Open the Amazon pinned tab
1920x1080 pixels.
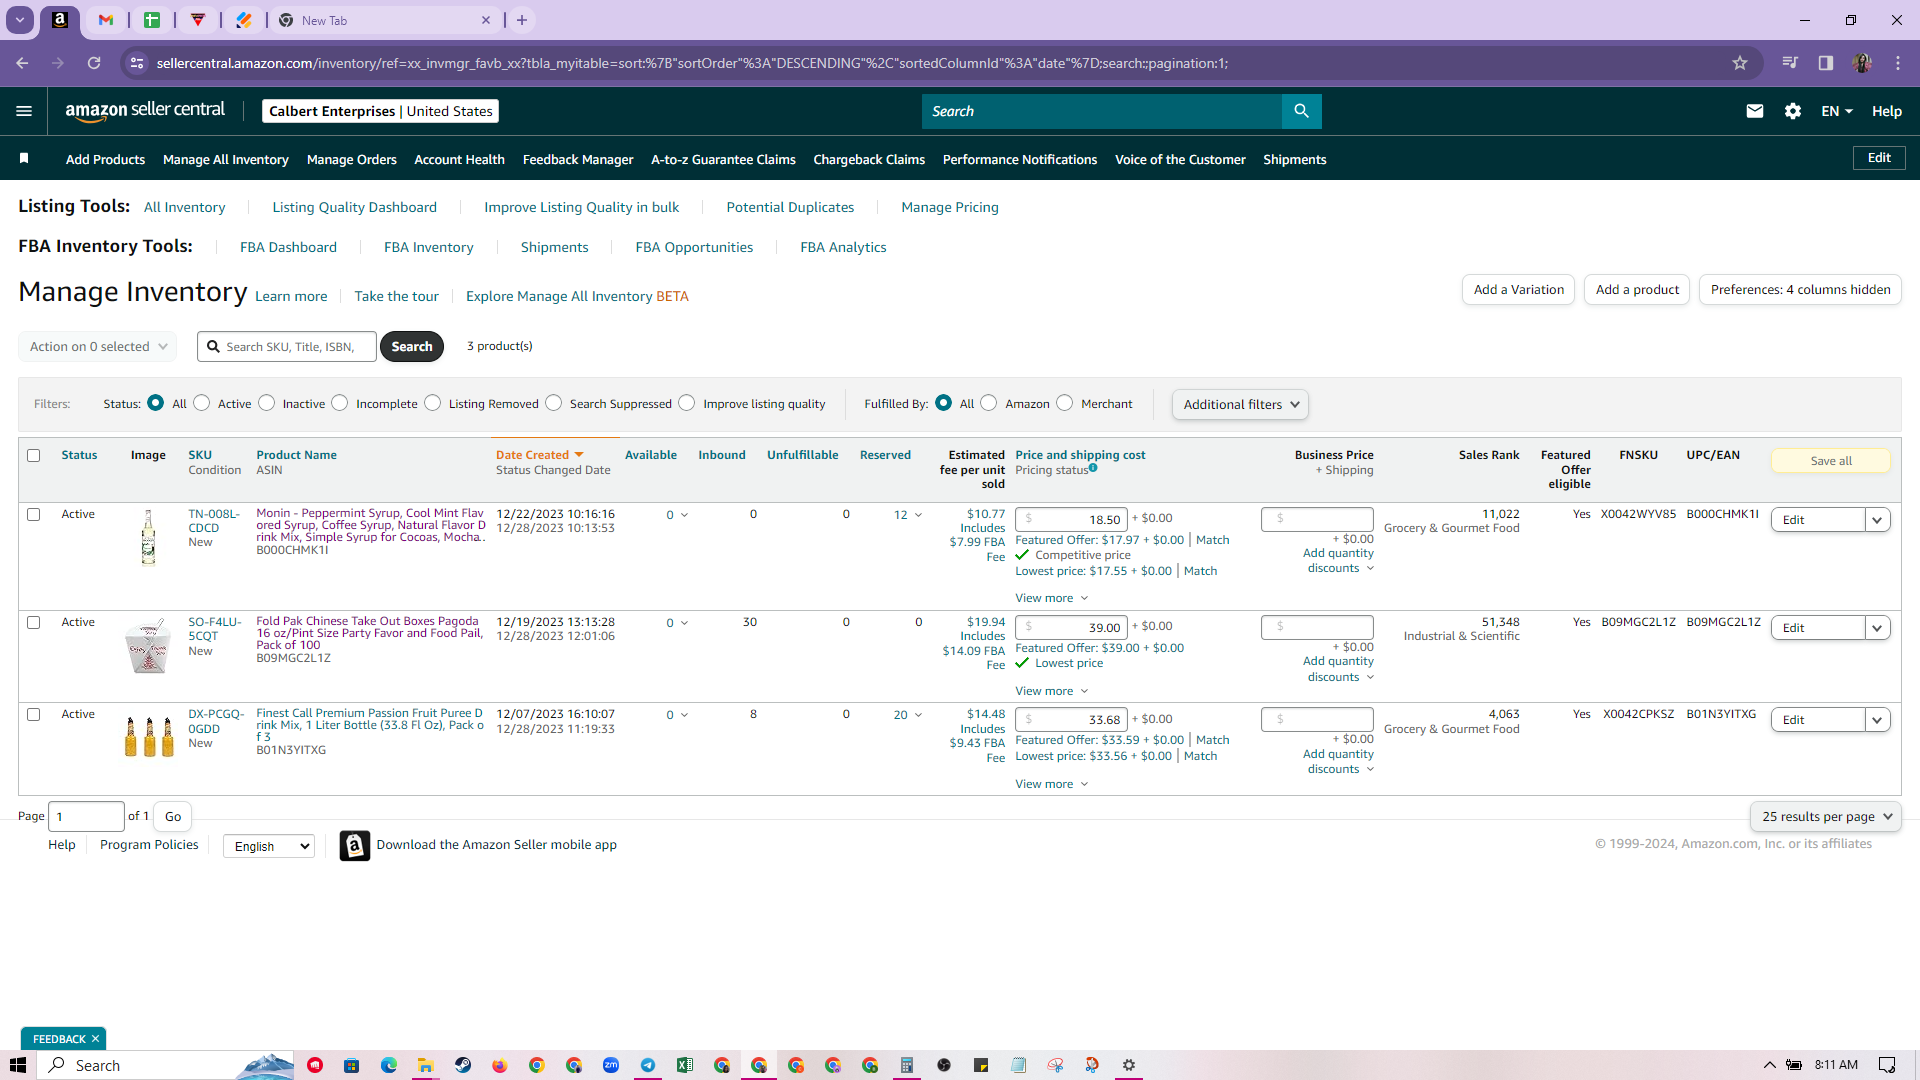point(60,20)
